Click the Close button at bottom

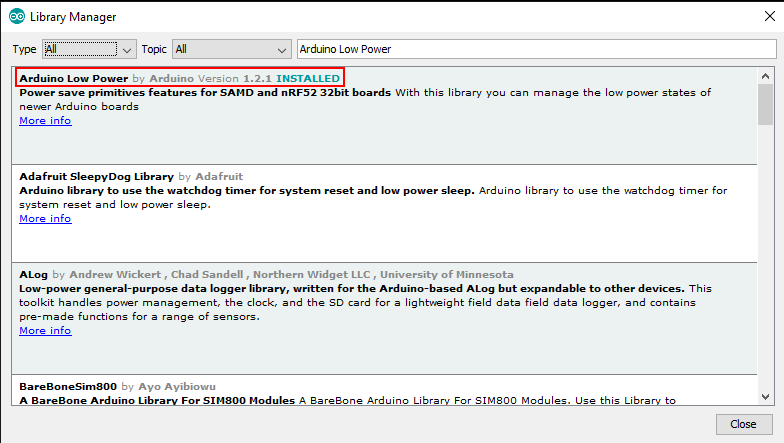743,424
